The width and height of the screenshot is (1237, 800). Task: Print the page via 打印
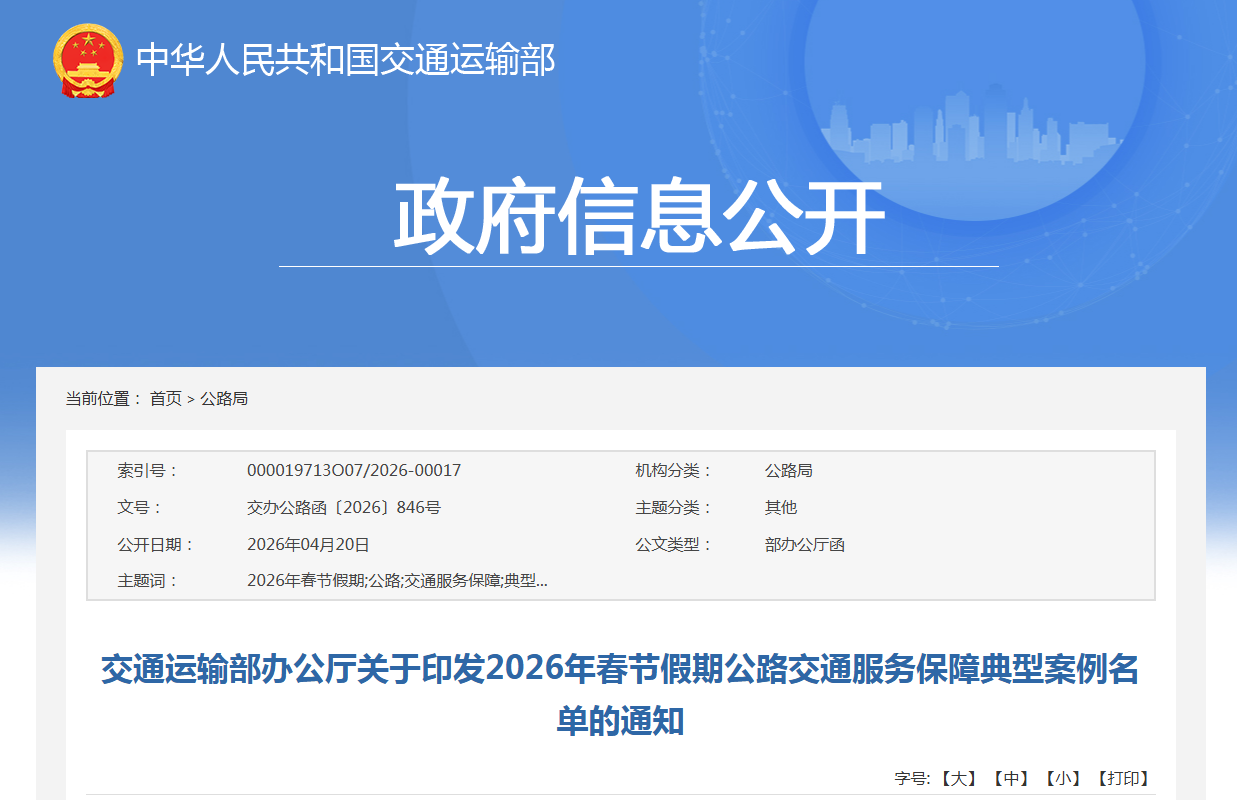click(1123, 778)
